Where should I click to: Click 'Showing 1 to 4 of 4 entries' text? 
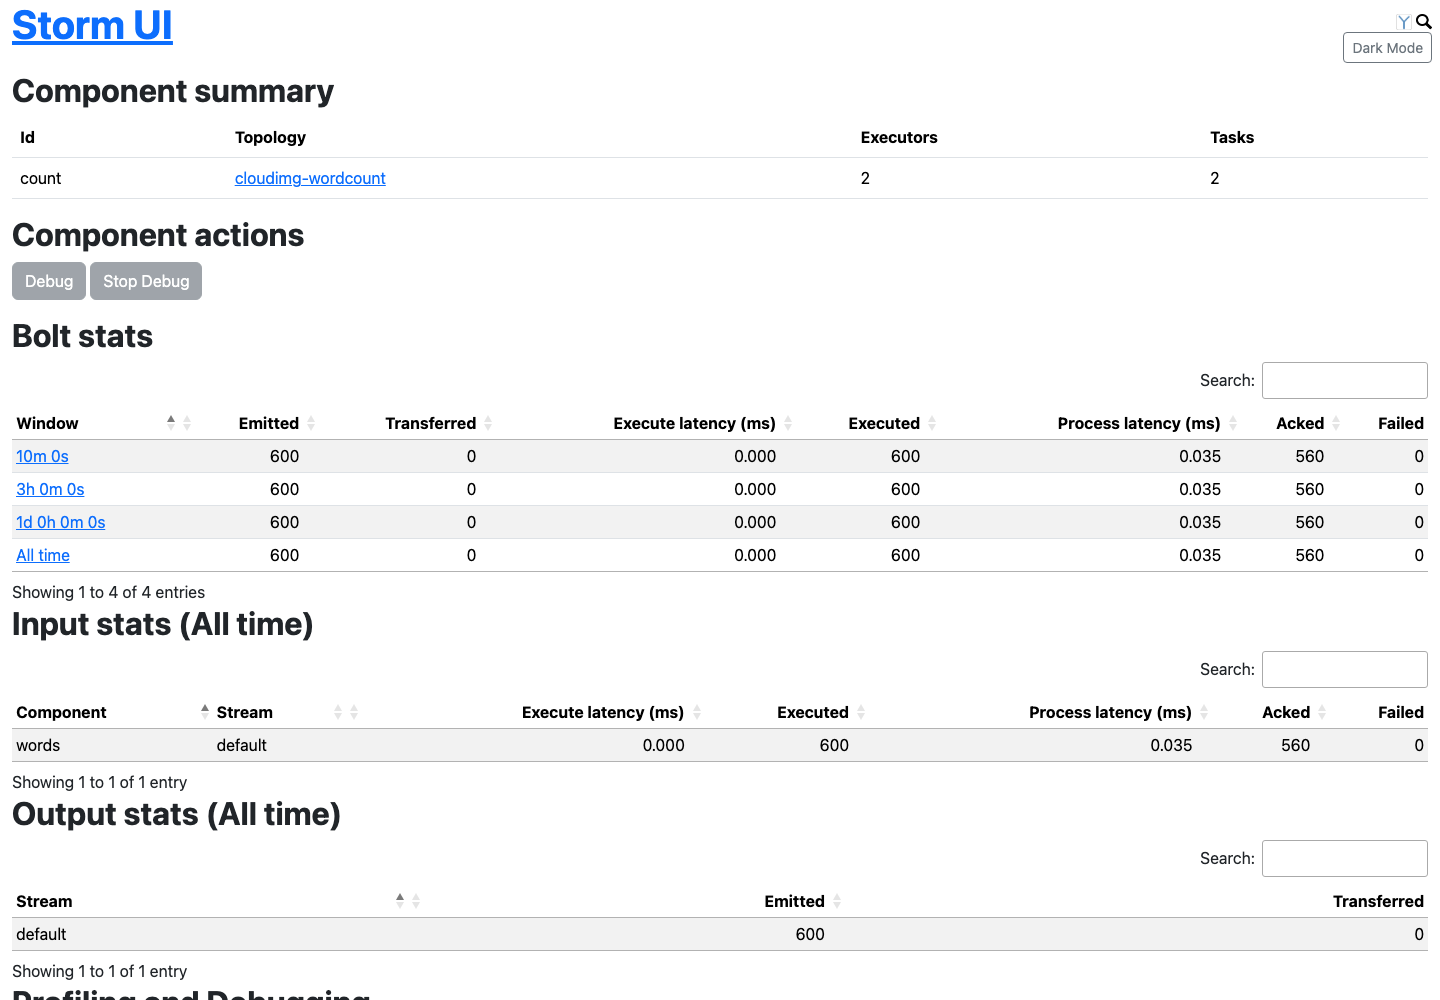tap(108, 592)
